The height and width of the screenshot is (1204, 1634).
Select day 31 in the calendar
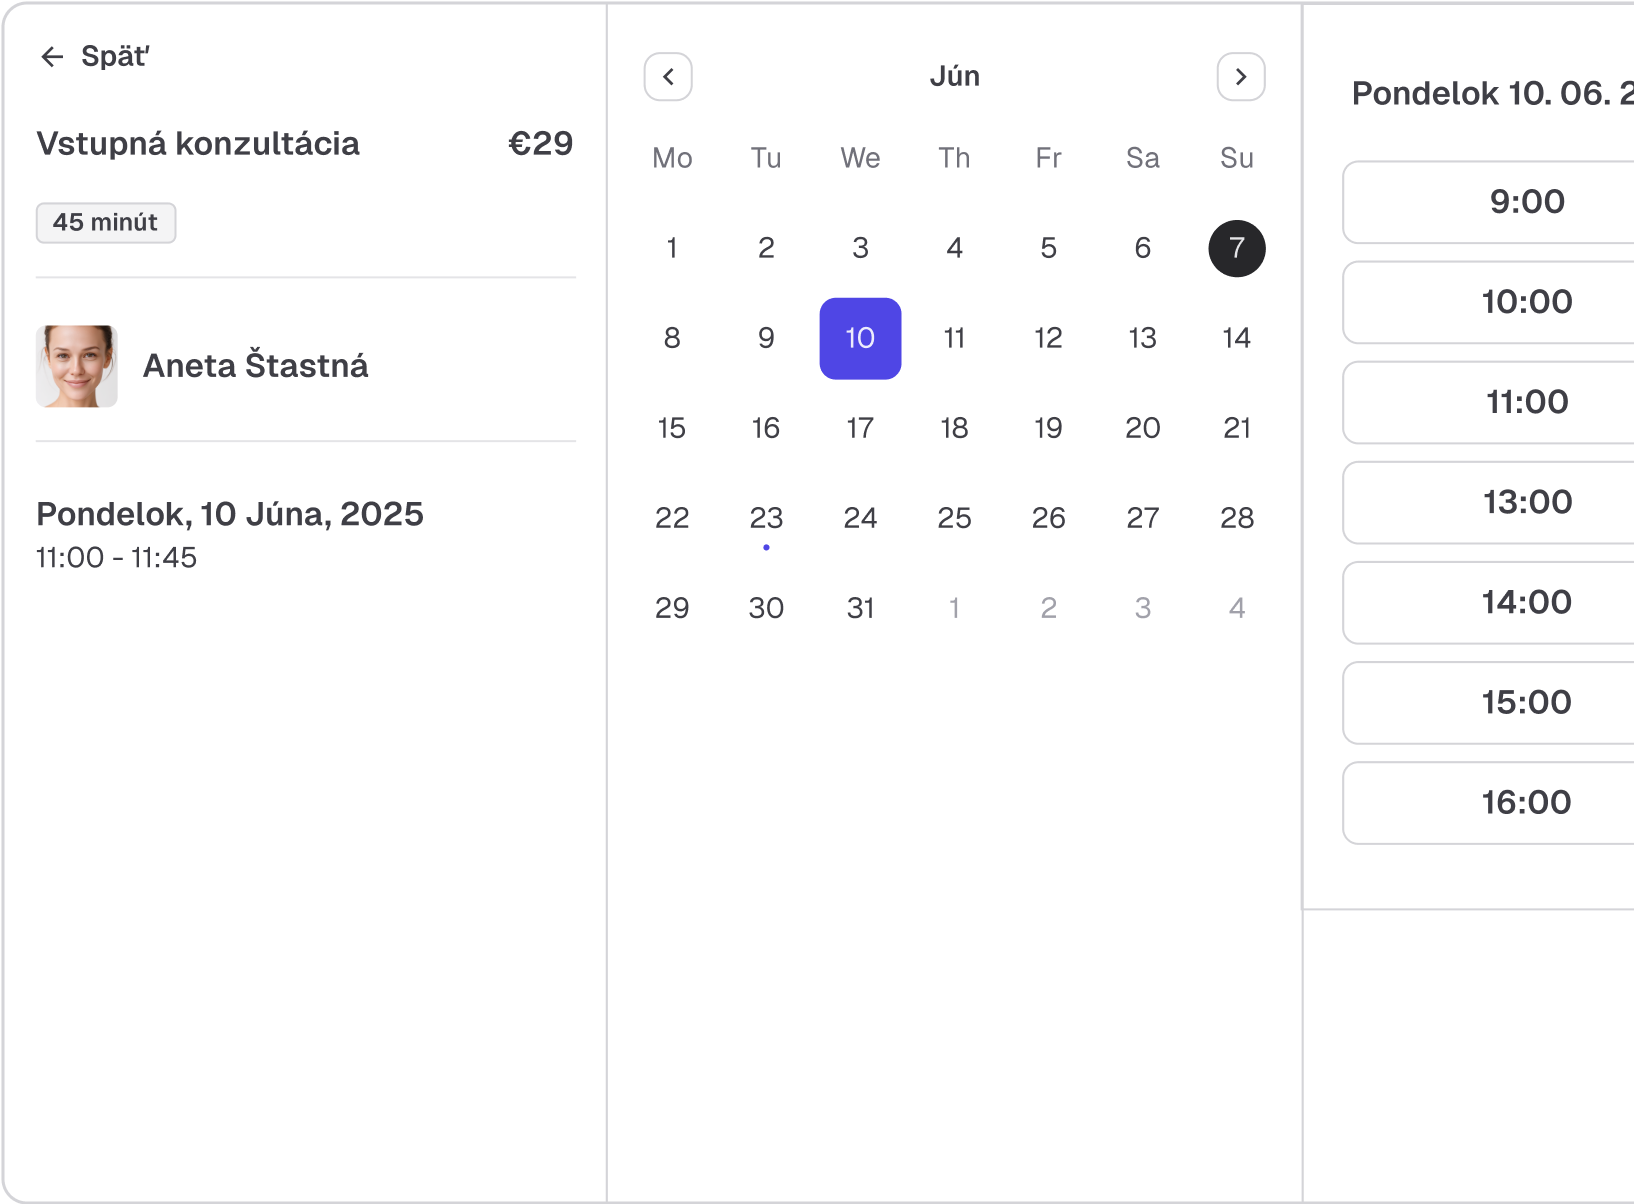[x=860, y=608]
